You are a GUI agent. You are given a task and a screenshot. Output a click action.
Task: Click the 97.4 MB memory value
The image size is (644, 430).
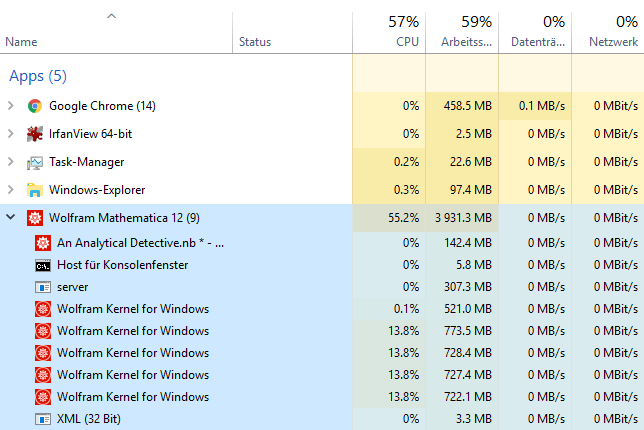point(471,190)
